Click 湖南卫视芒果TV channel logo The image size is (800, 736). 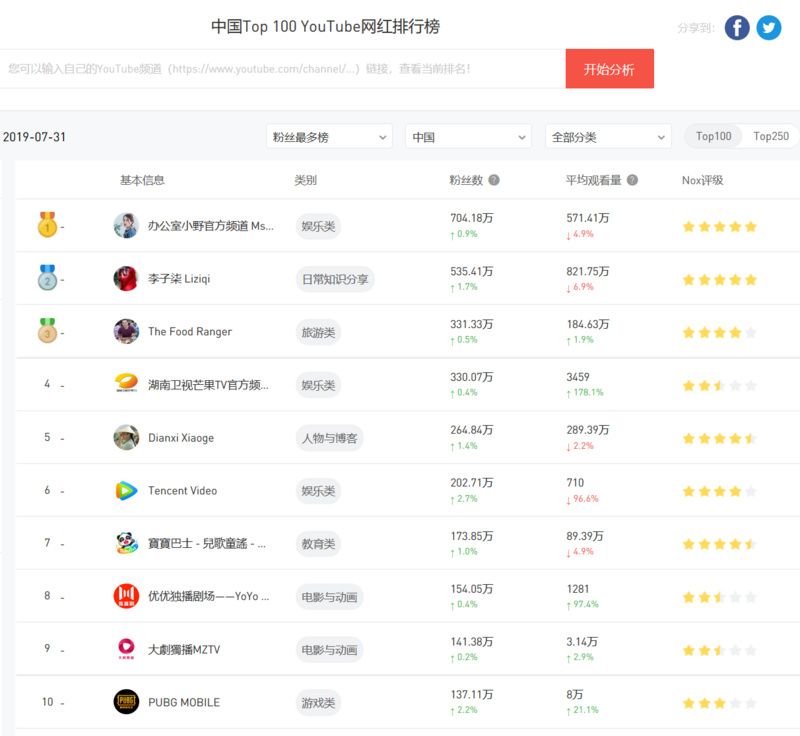tap(126, 384)
